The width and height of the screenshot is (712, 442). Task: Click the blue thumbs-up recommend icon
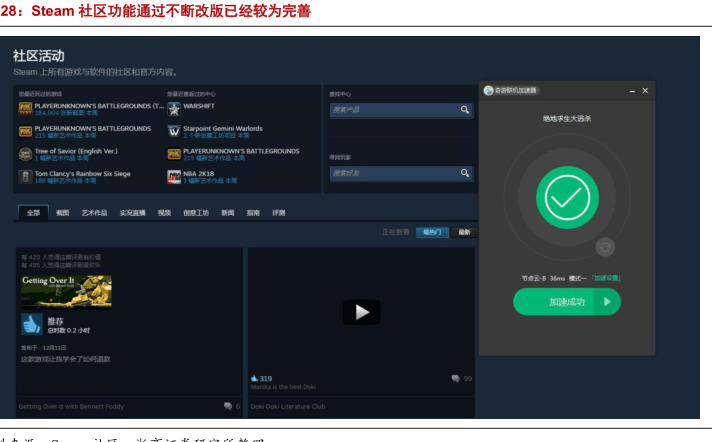32,324
